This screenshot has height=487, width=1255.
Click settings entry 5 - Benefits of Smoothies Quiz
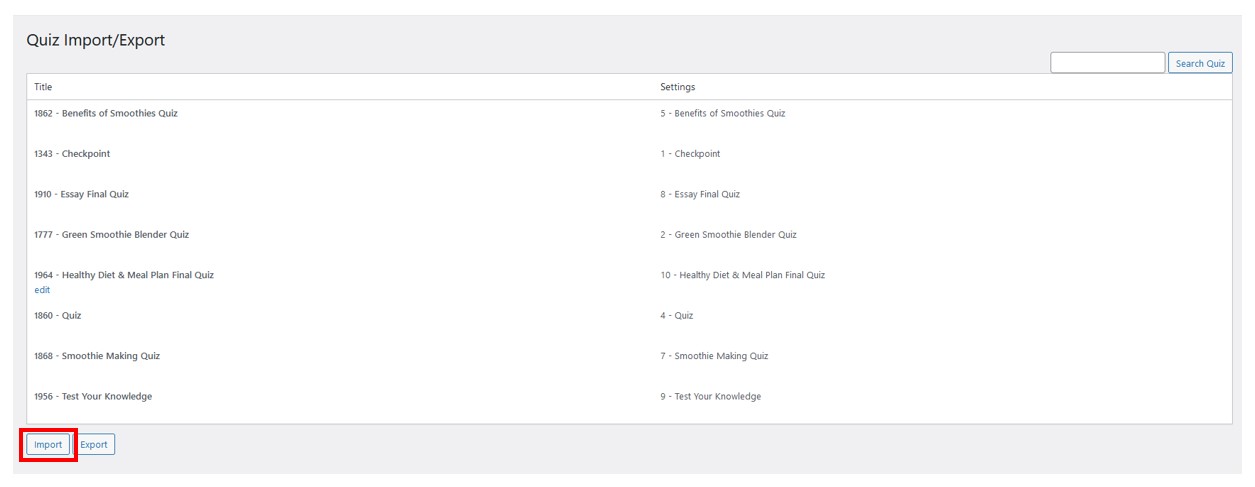723,113
